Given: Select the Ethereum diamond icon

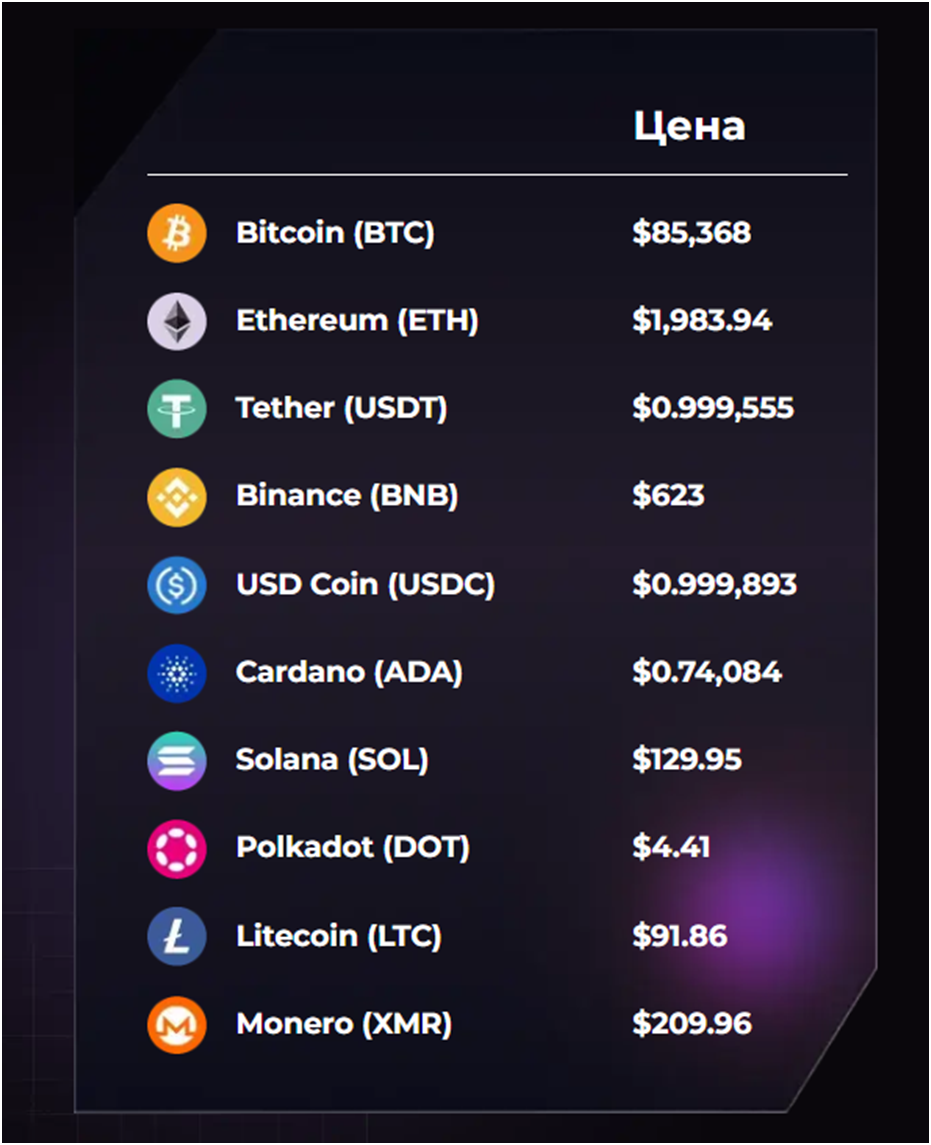Looking at the screenshot, I should 177,321.
